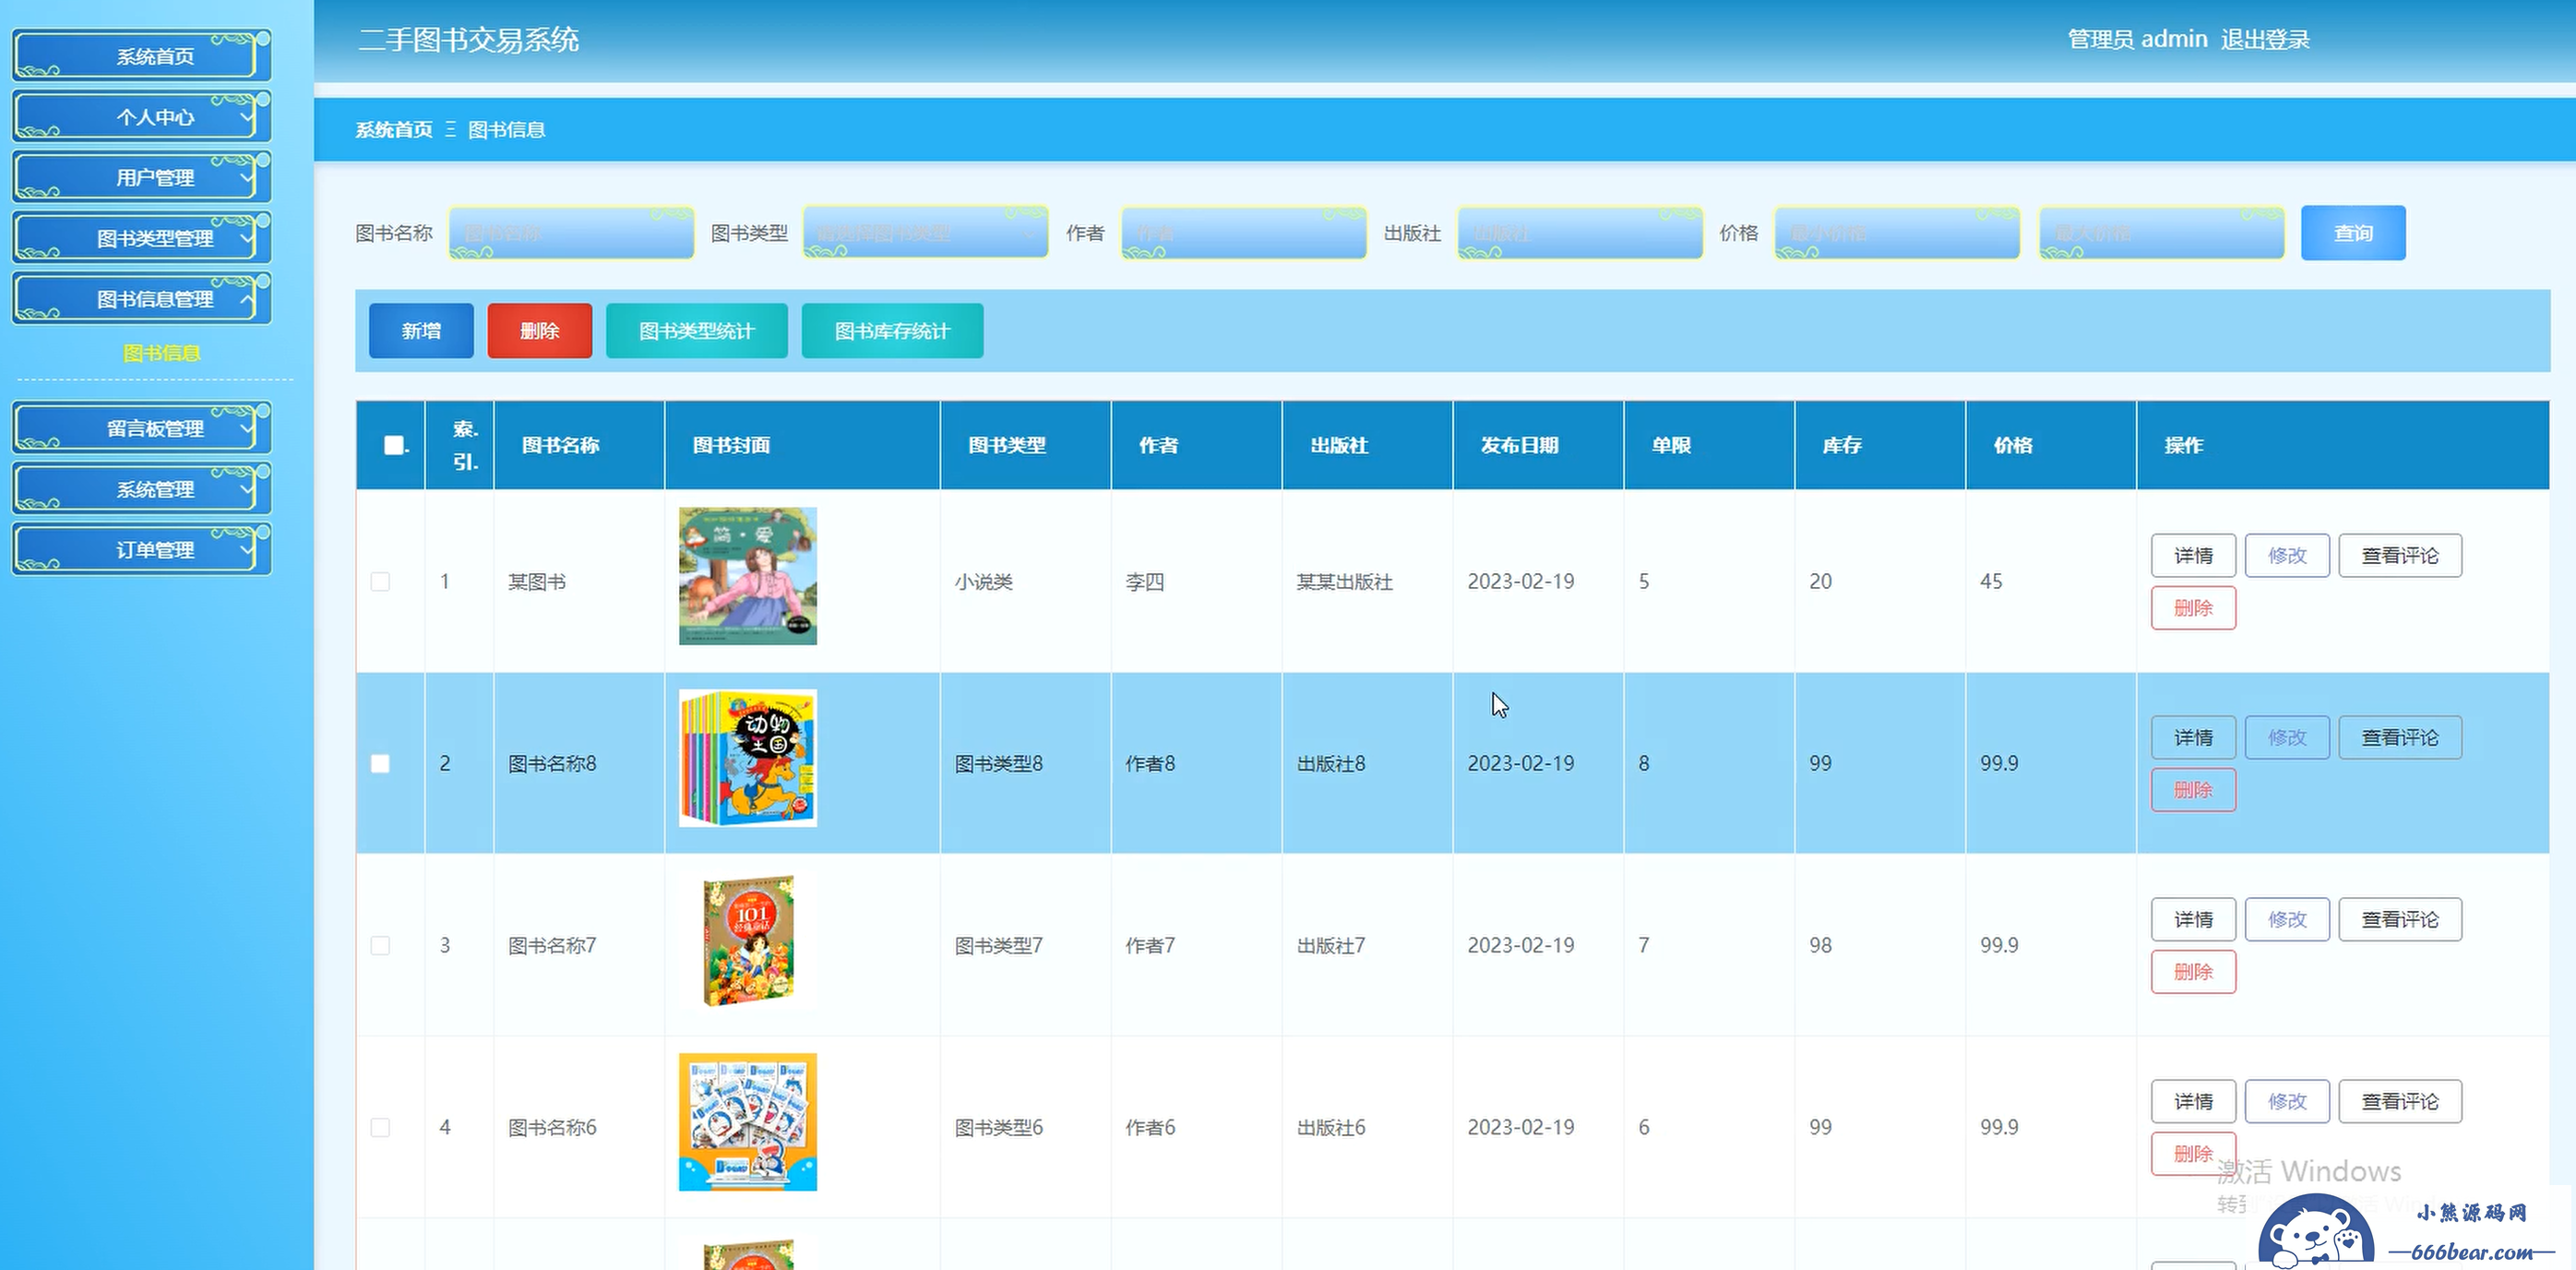
Task: Focus the 最大价格 input field
Action: click(x=2162, y=233)
